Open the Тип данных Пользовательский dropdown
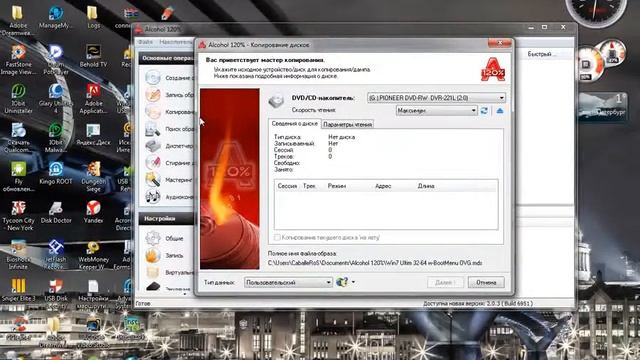 click(x=288, y=282)
